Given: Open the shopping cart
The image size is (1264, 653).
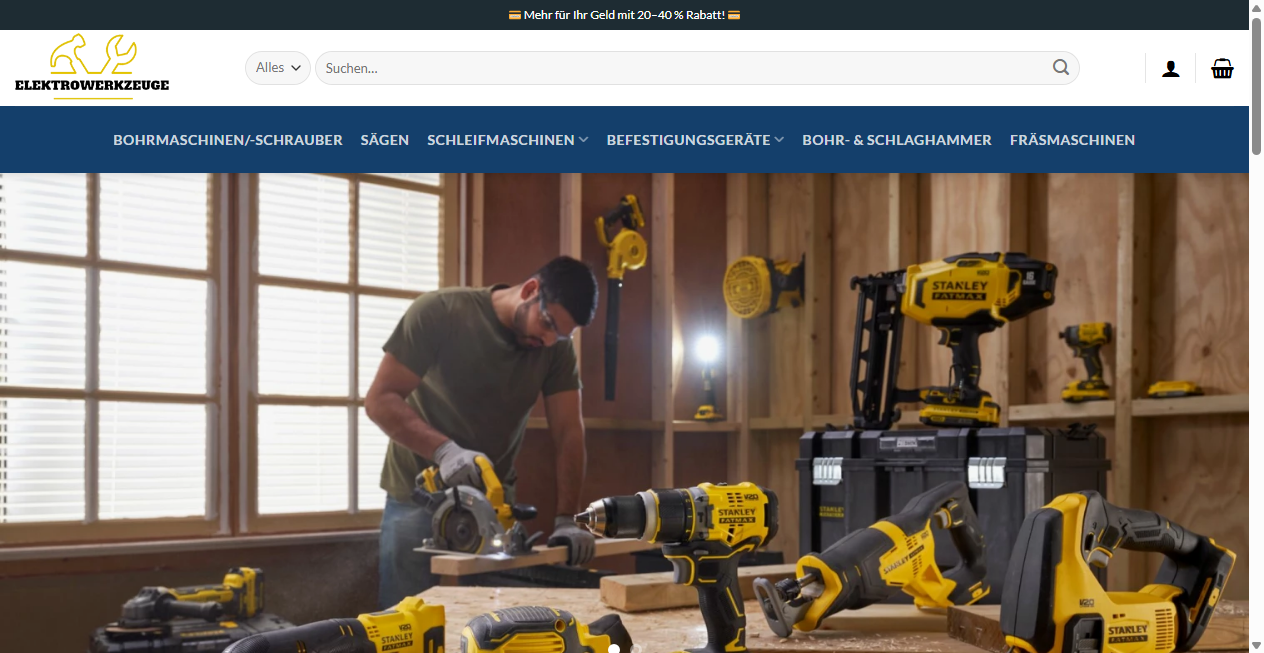Looking at the screenshot, I should [x=1222, y=67].
